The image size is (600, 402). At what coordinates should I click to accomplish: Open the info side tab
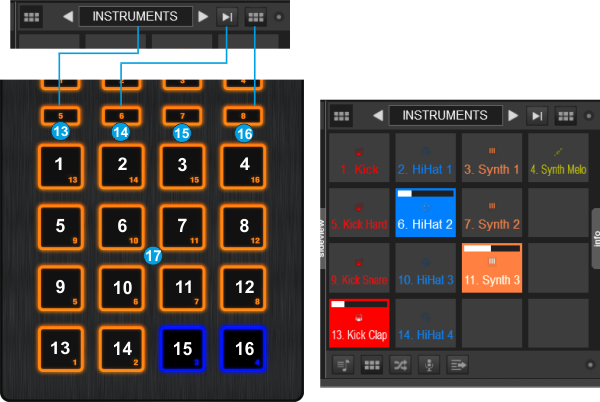[x=595, y=240]
